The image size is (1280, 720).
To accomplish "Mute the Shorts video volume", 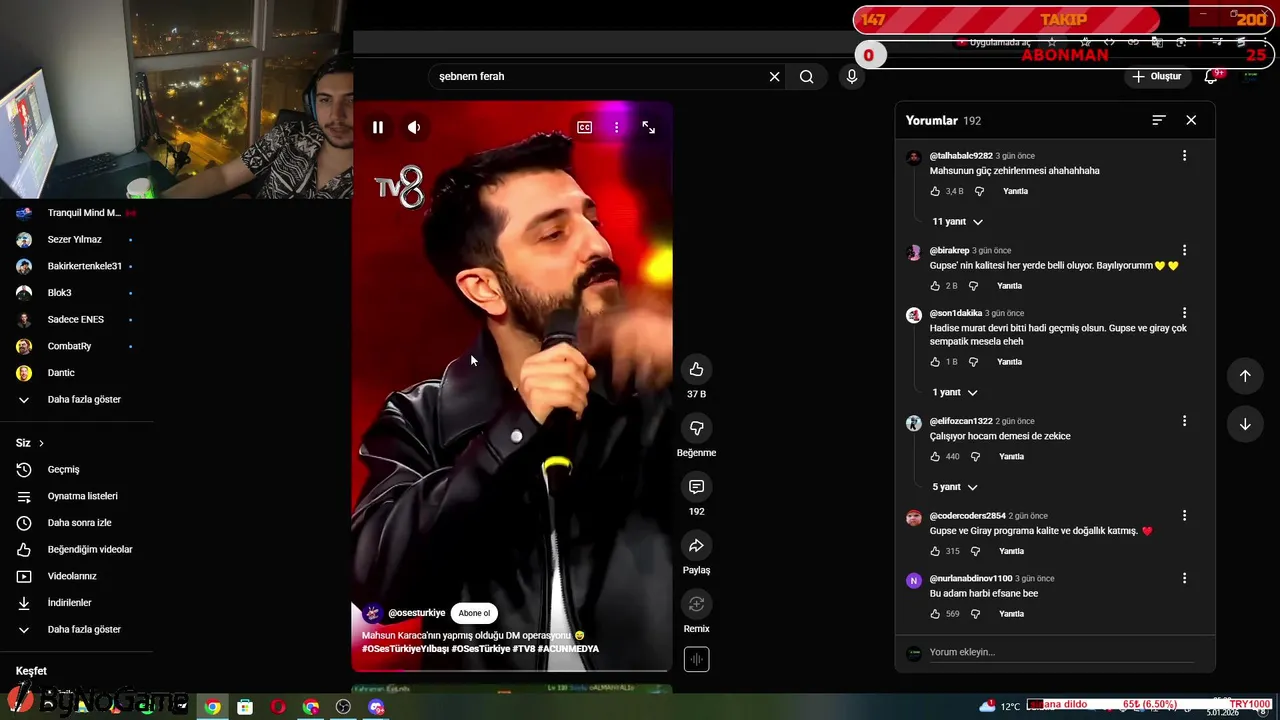I will tap(414, 127).
